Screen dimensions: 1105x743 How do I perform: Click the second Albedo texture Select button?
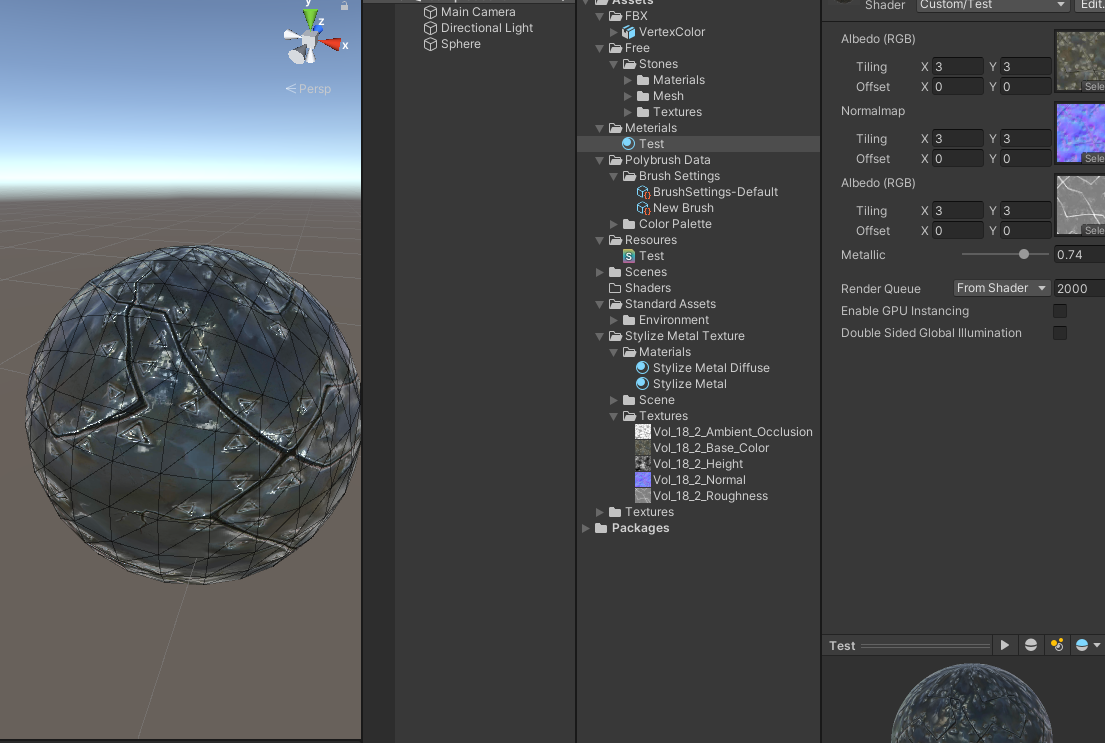[1094, 231]
